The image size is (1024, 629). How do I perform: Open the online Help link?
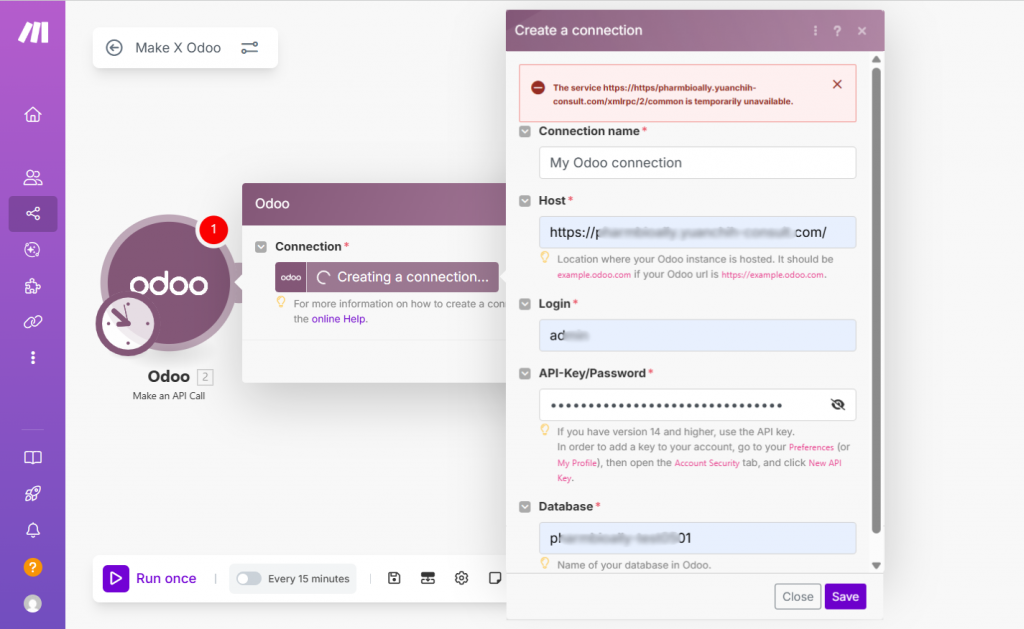pos(338,319)
